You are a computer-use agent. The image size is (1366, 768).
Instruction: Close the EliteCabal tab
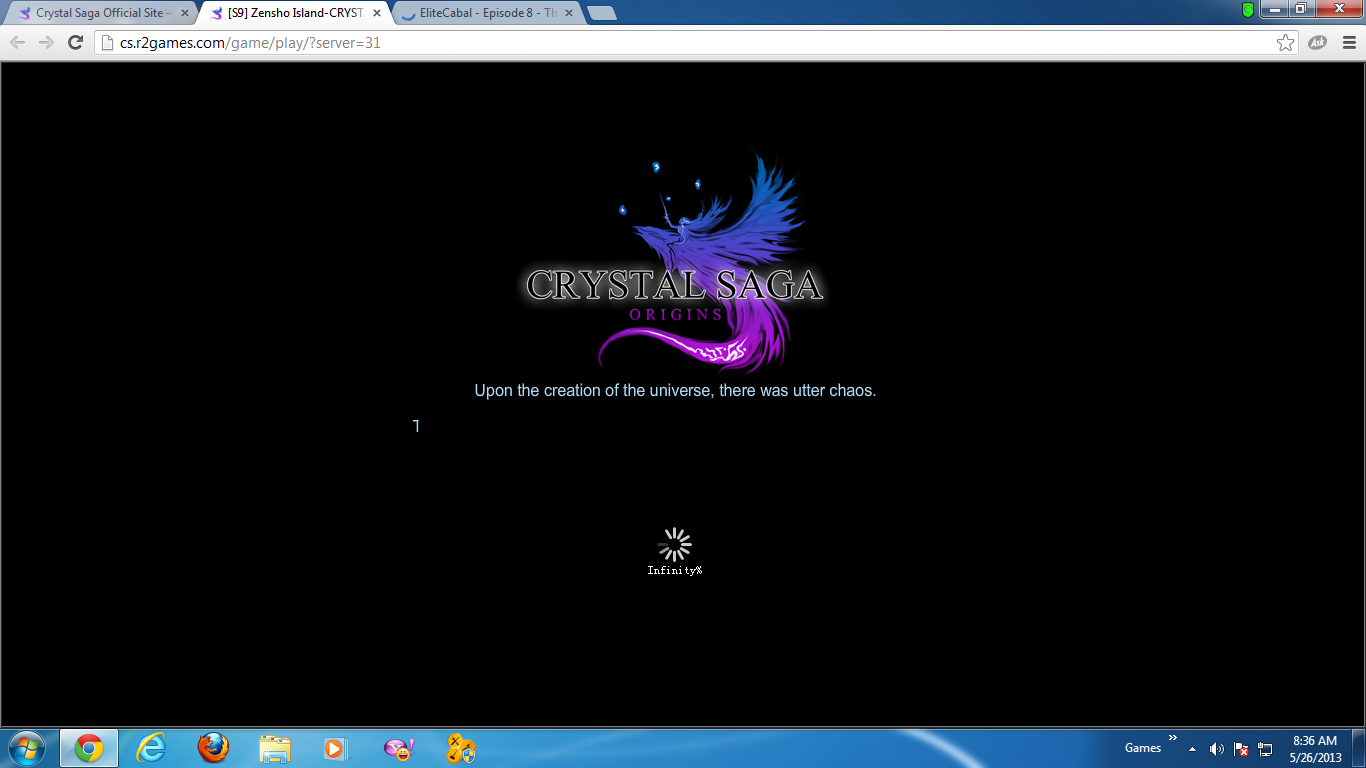[567, 13]
